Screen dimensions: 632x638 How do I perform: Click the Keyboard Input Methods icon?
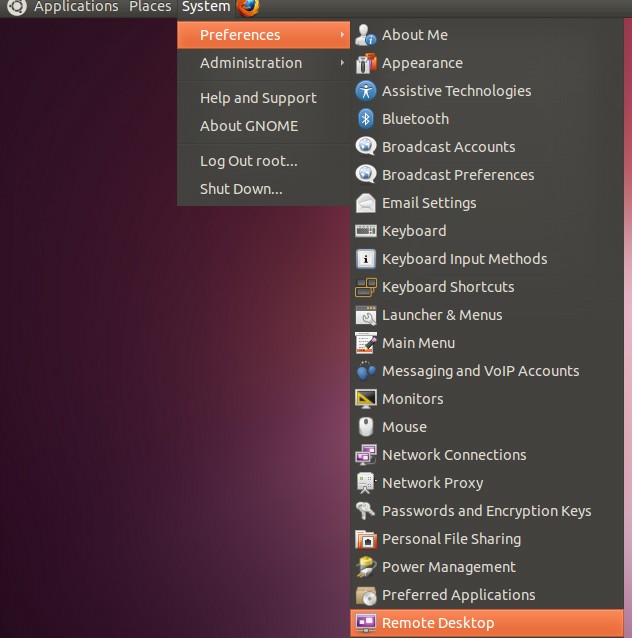point(365,259)
